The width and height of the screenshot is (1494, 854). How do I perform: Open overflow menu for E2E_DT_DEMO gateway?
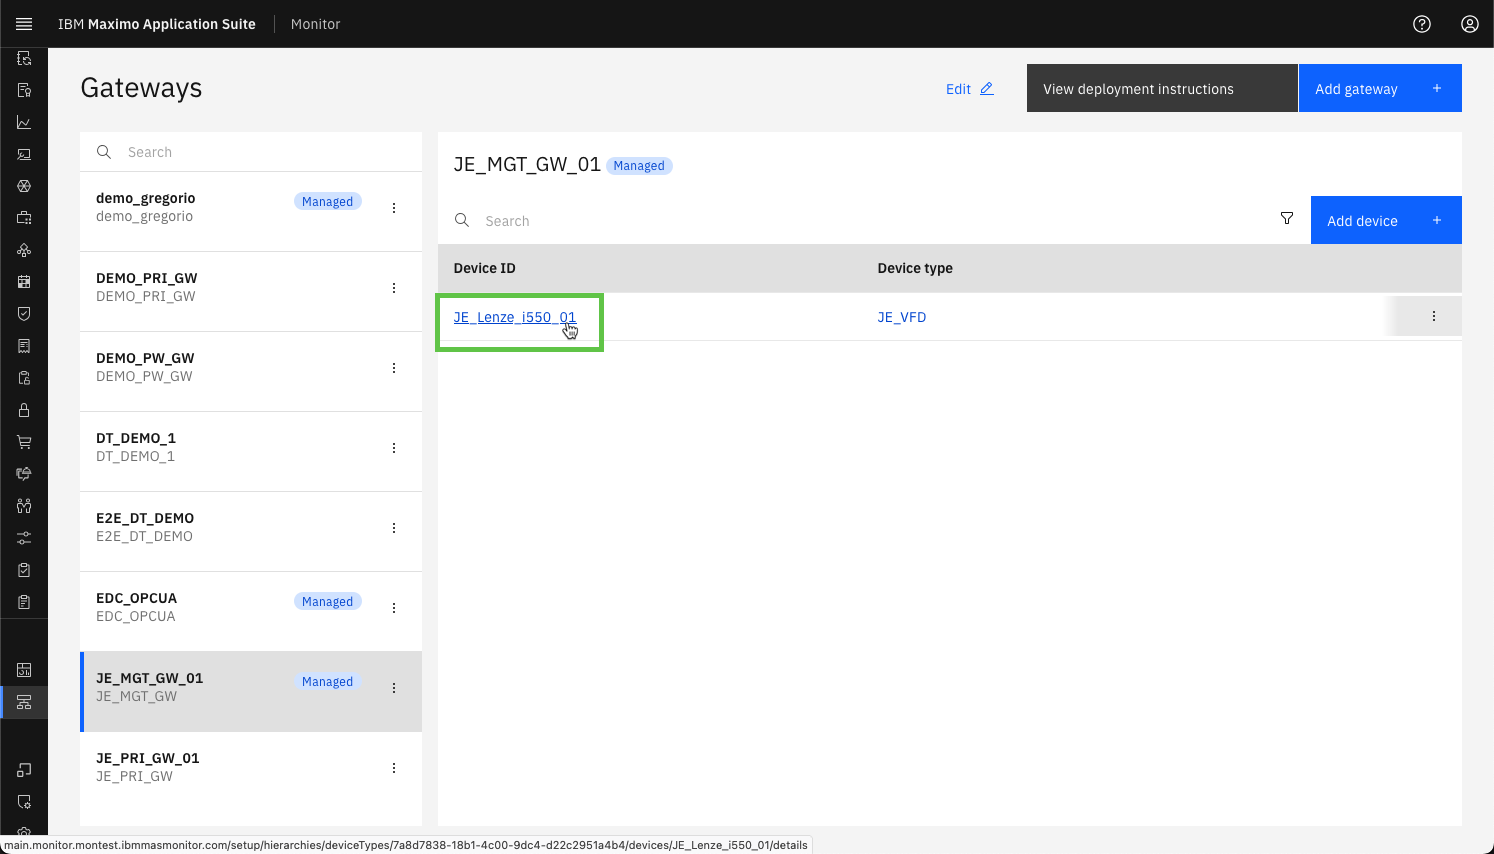point(394,528)
